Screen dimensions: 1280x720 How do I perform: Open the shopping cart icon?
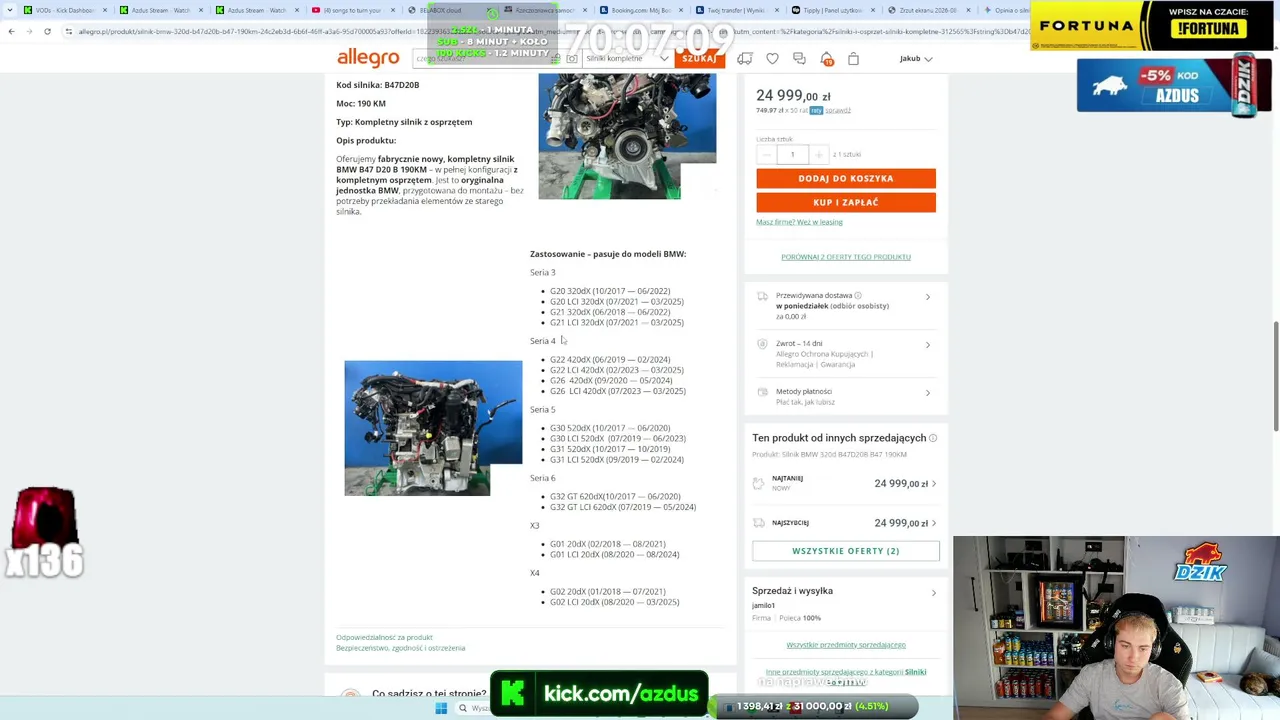pos(853,59)
